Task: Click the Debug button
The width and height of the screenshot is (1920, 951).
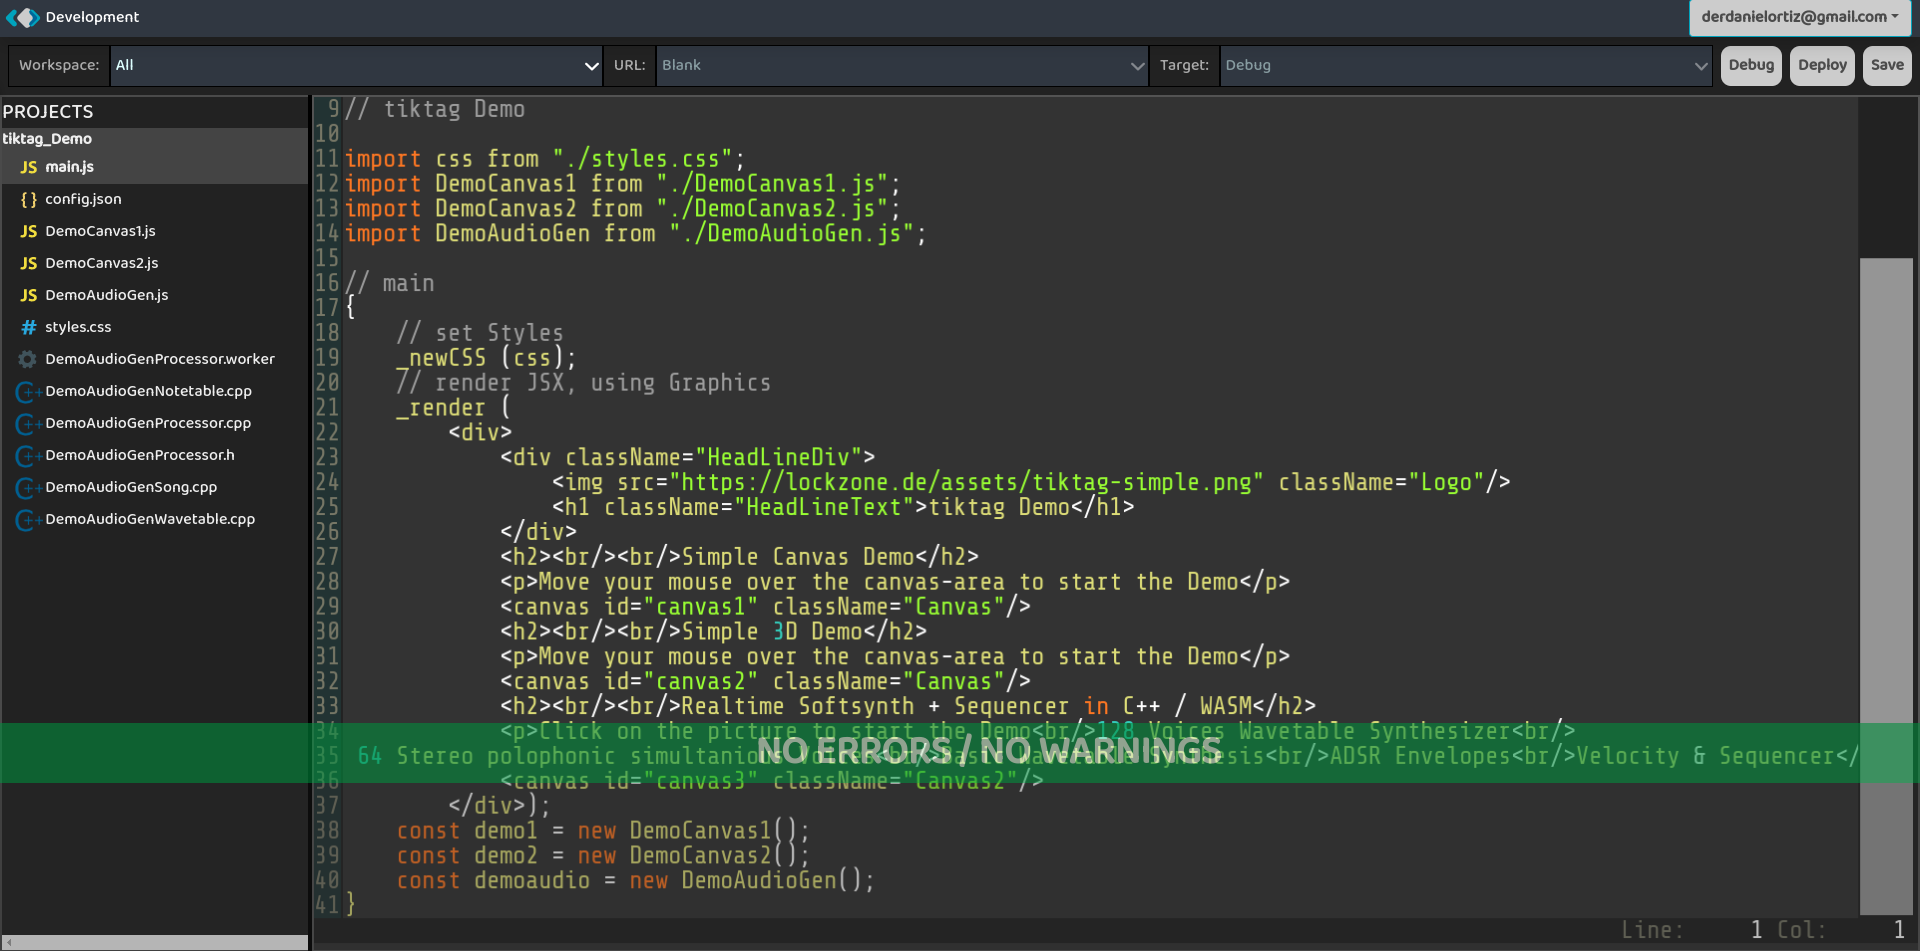Action: point(1751,65)
